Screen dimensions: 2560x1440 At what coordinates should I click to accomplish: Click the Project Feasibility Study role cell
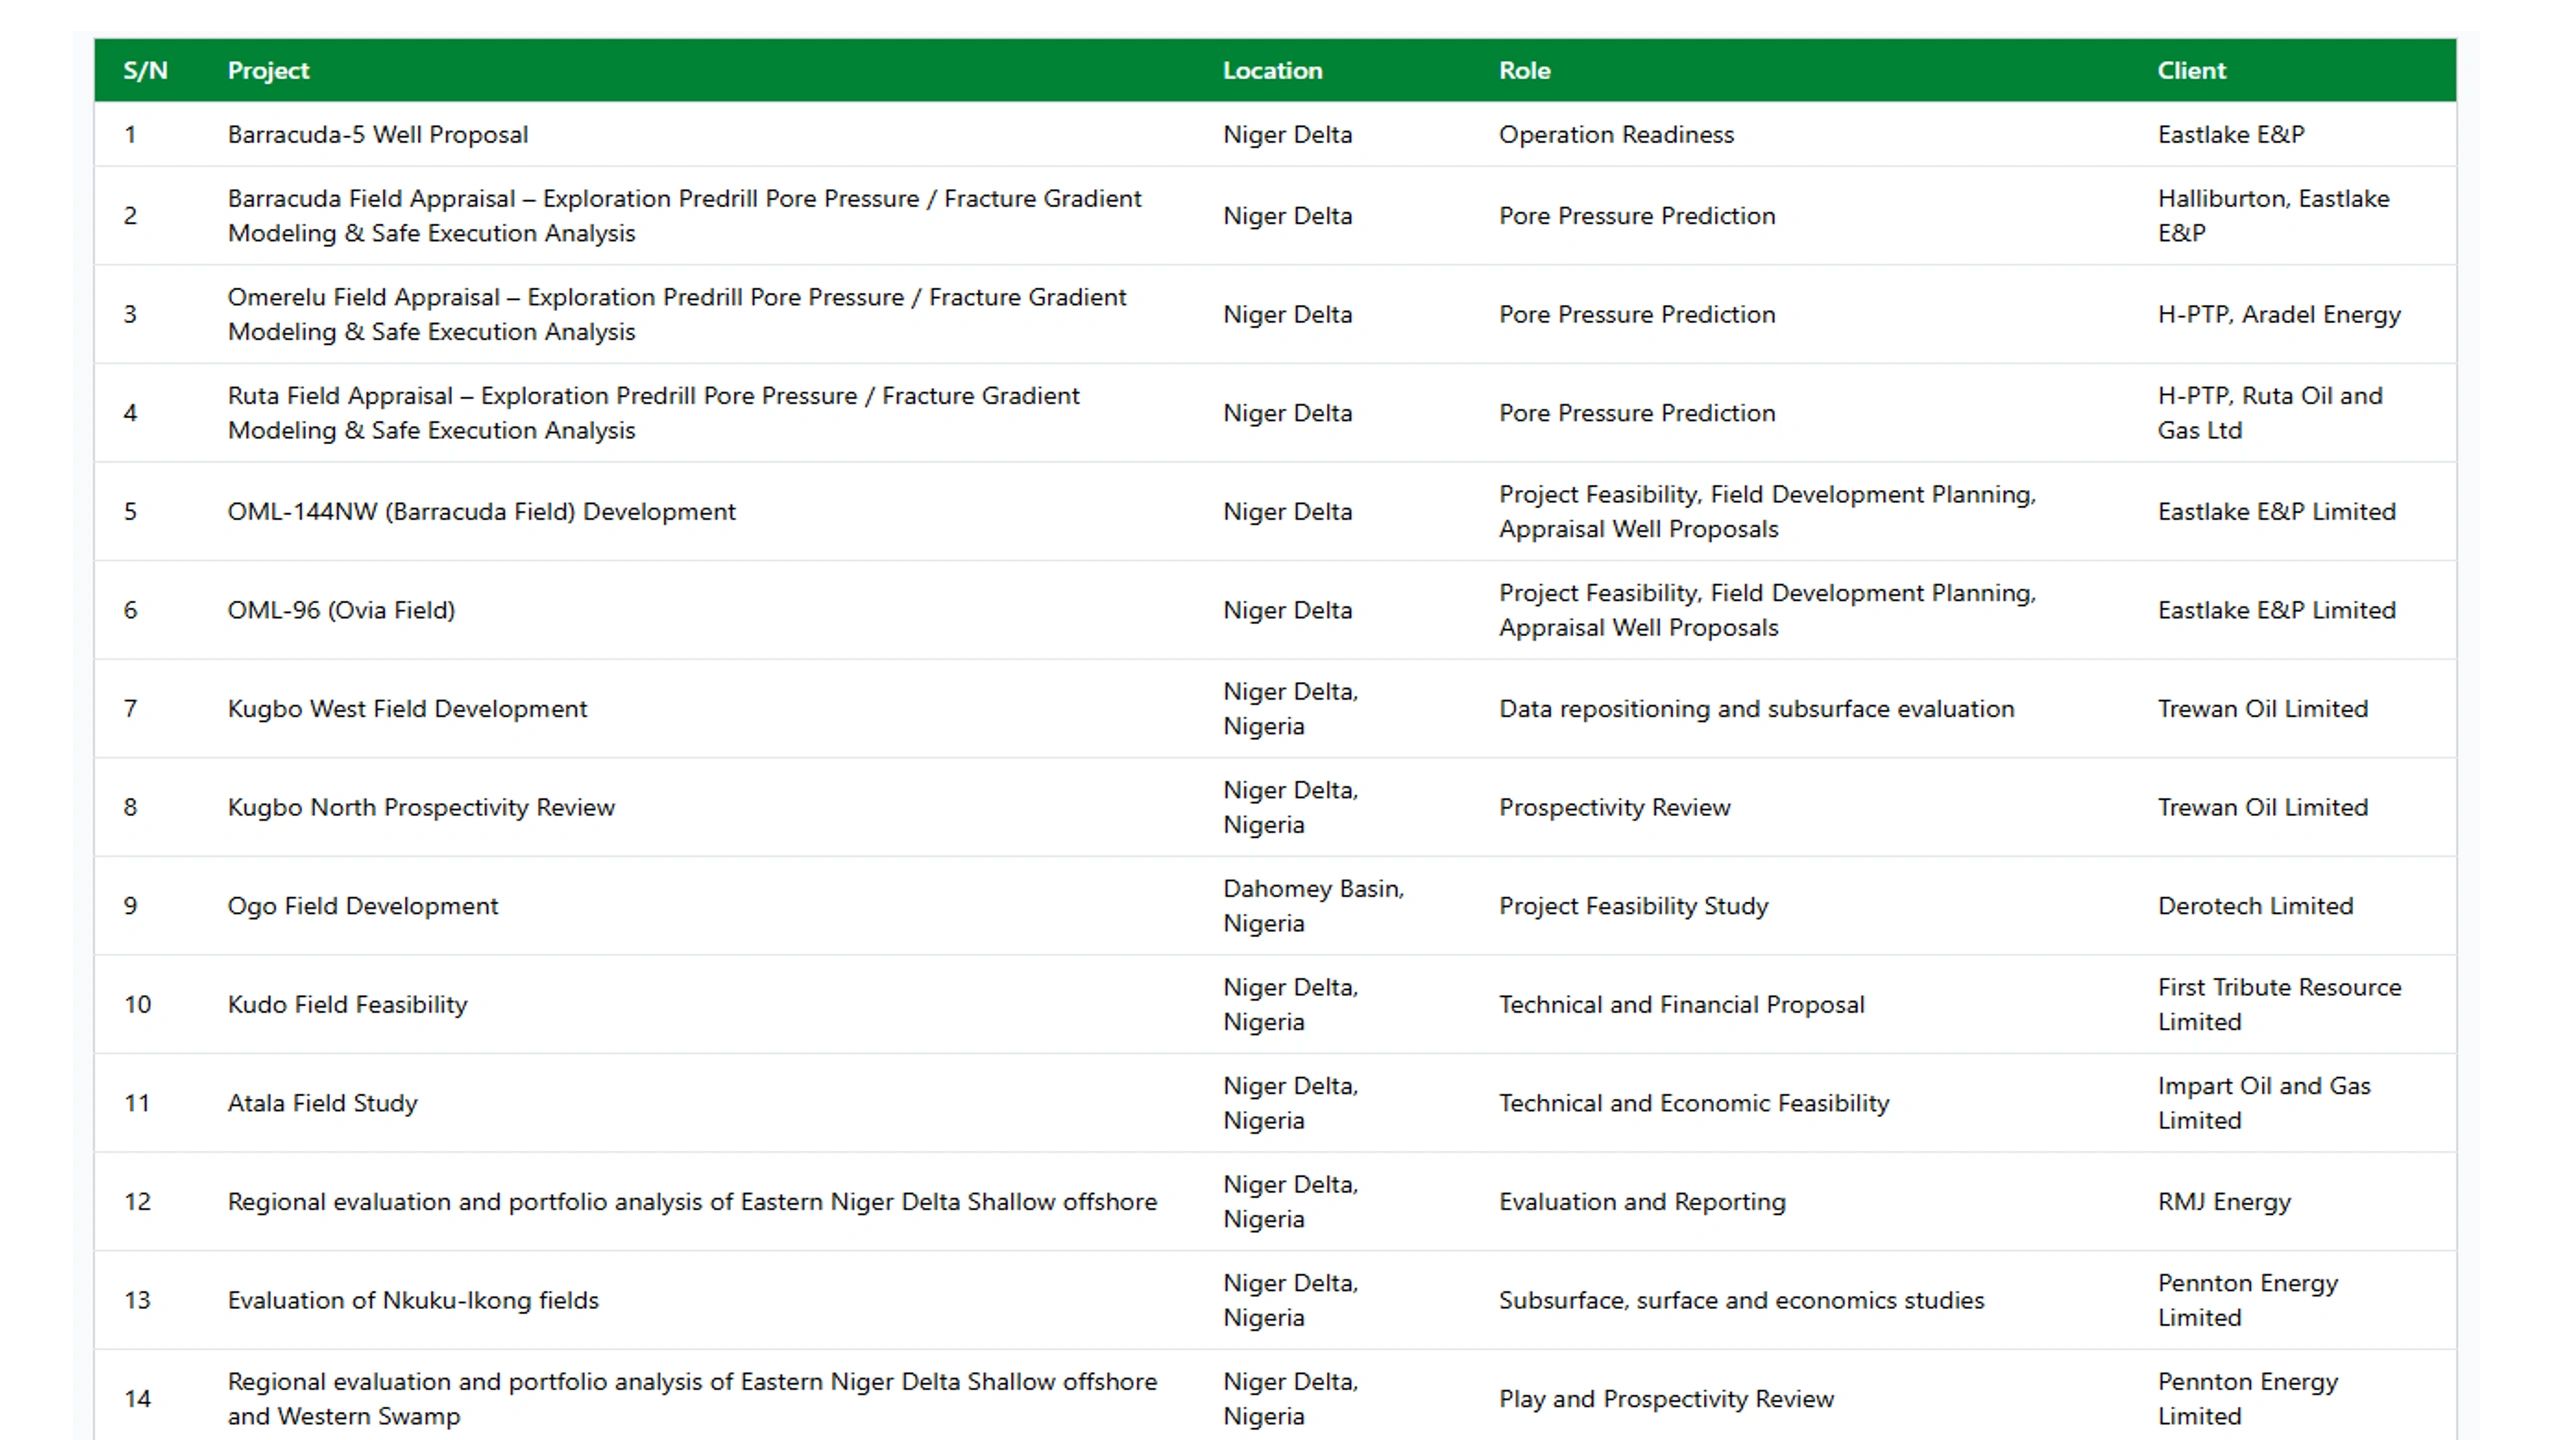click(1633, 906)
